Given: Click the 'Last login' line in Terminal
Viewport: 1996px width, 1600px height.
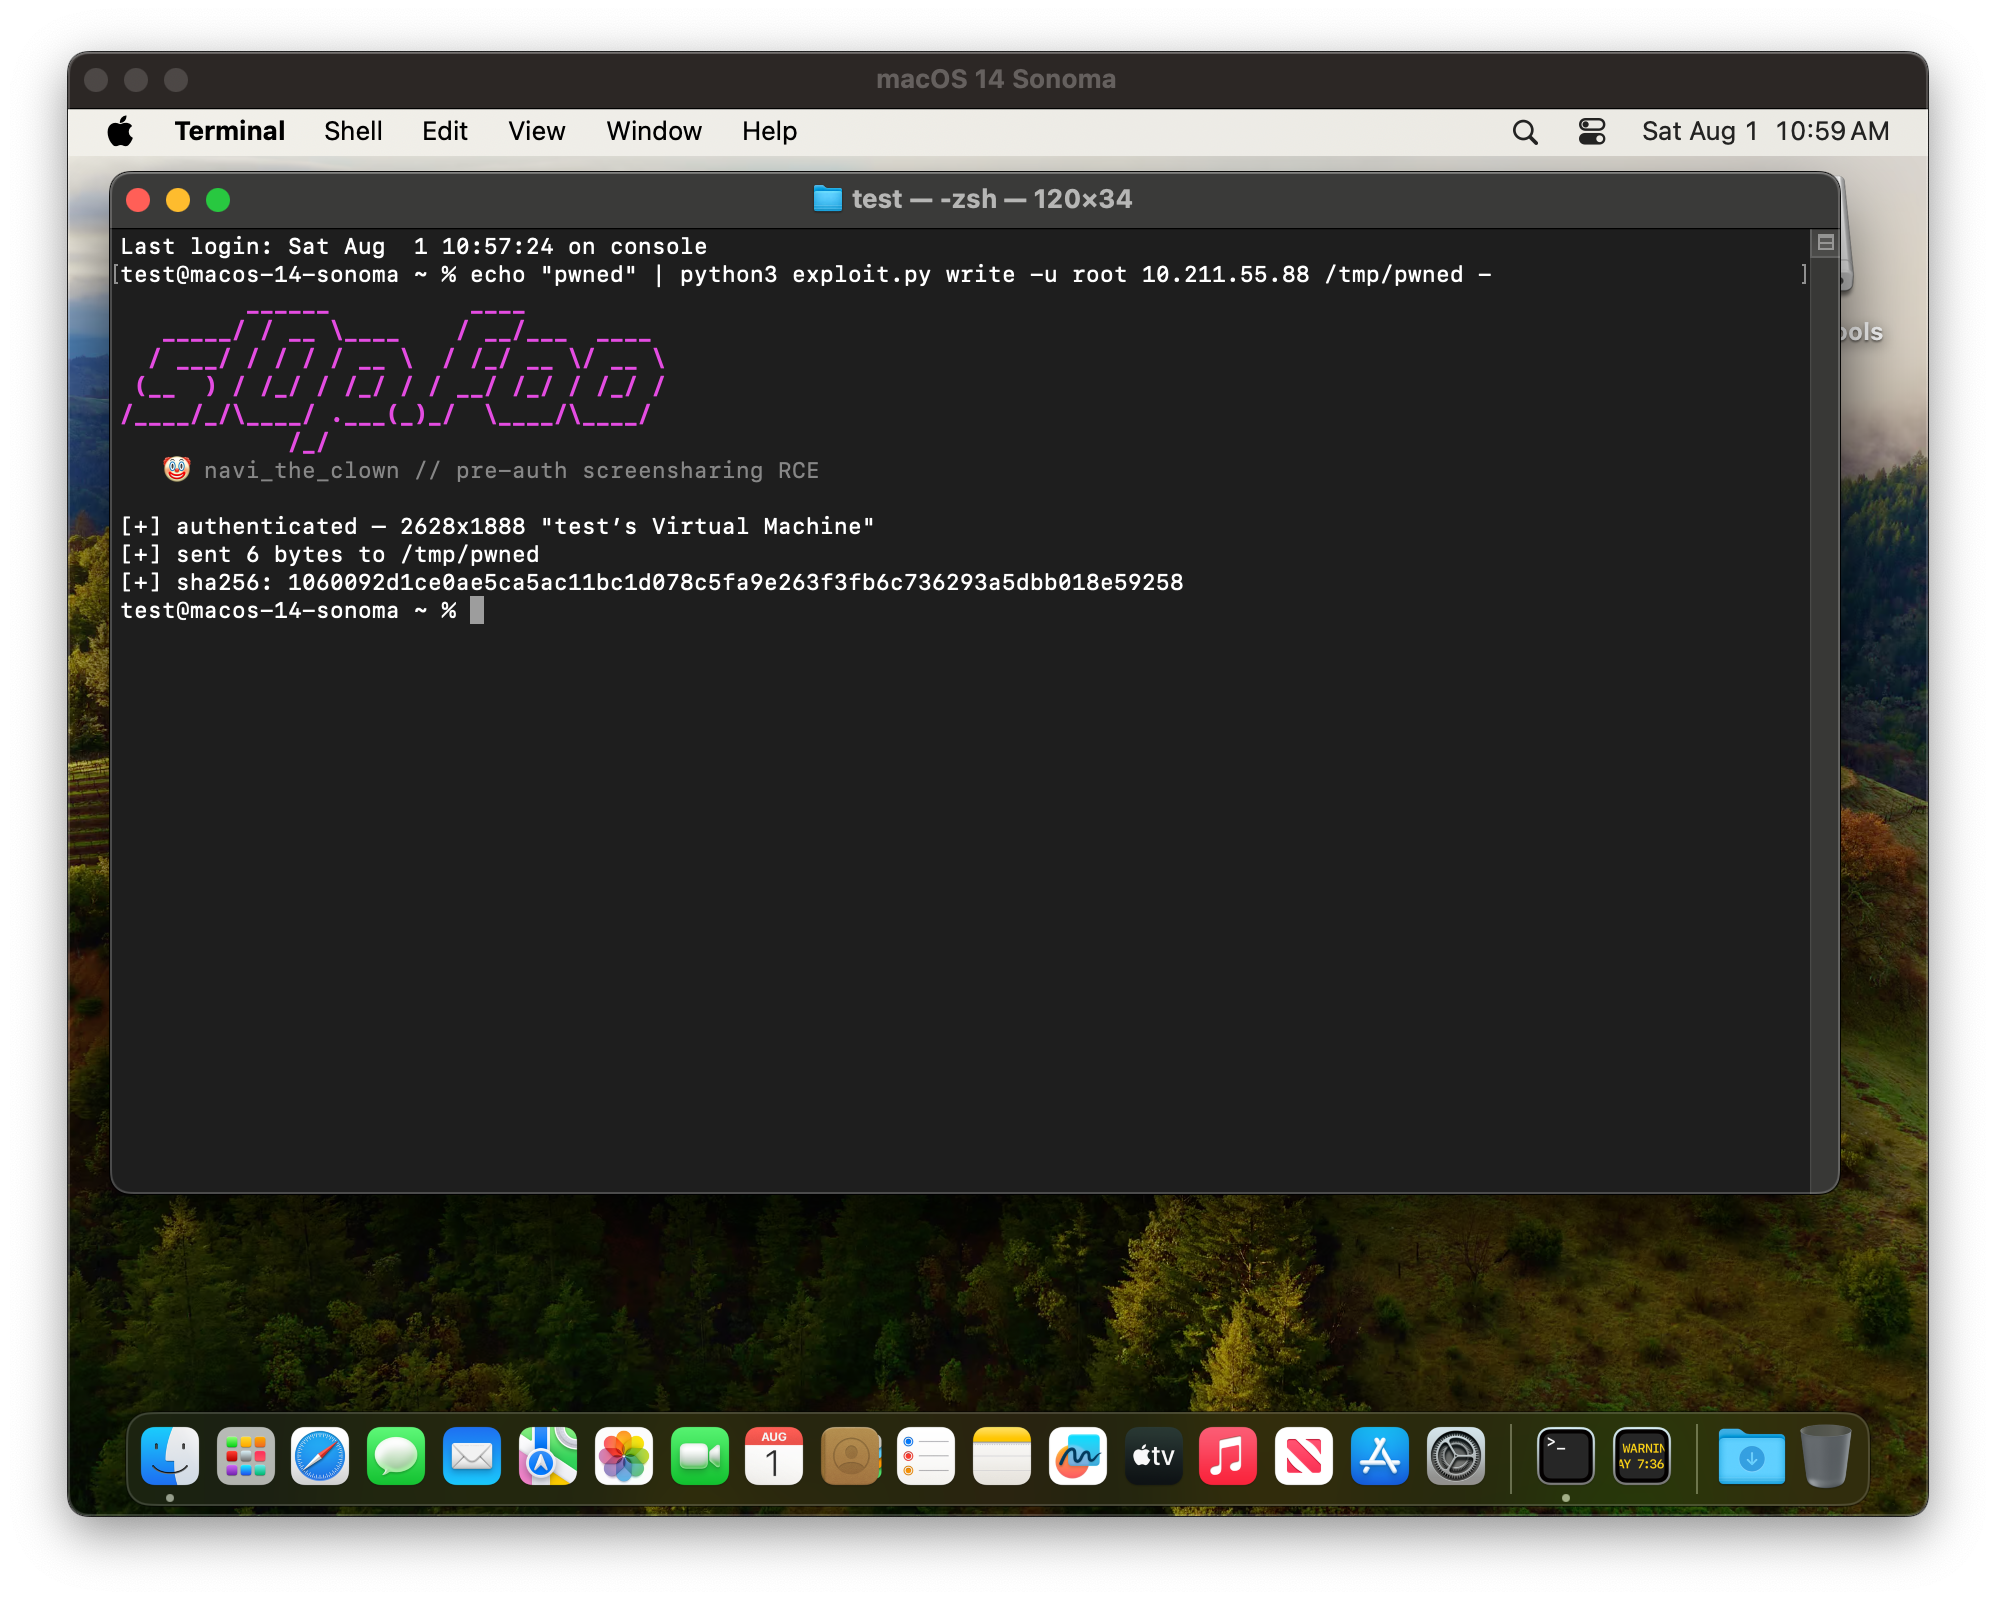Looking at the screenshot, I should (414, 247).
